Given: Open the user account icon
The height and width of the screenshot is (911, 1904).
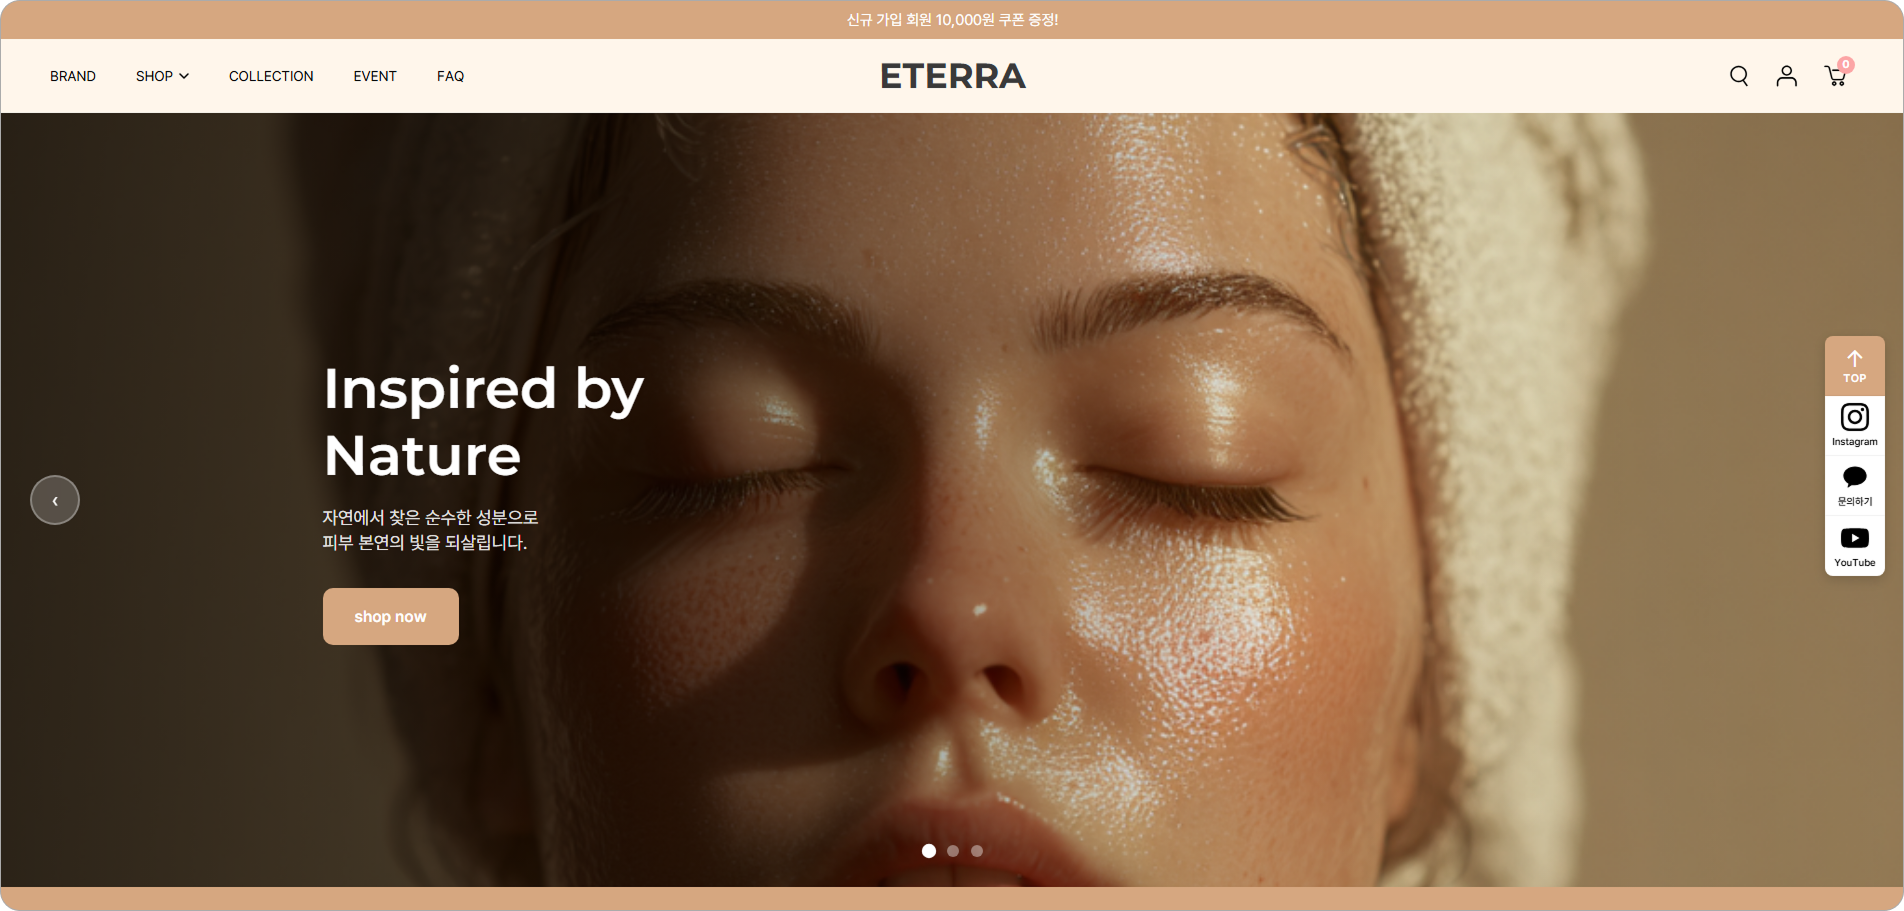Looking at the screenshot, I should [x=1787, y=76].
